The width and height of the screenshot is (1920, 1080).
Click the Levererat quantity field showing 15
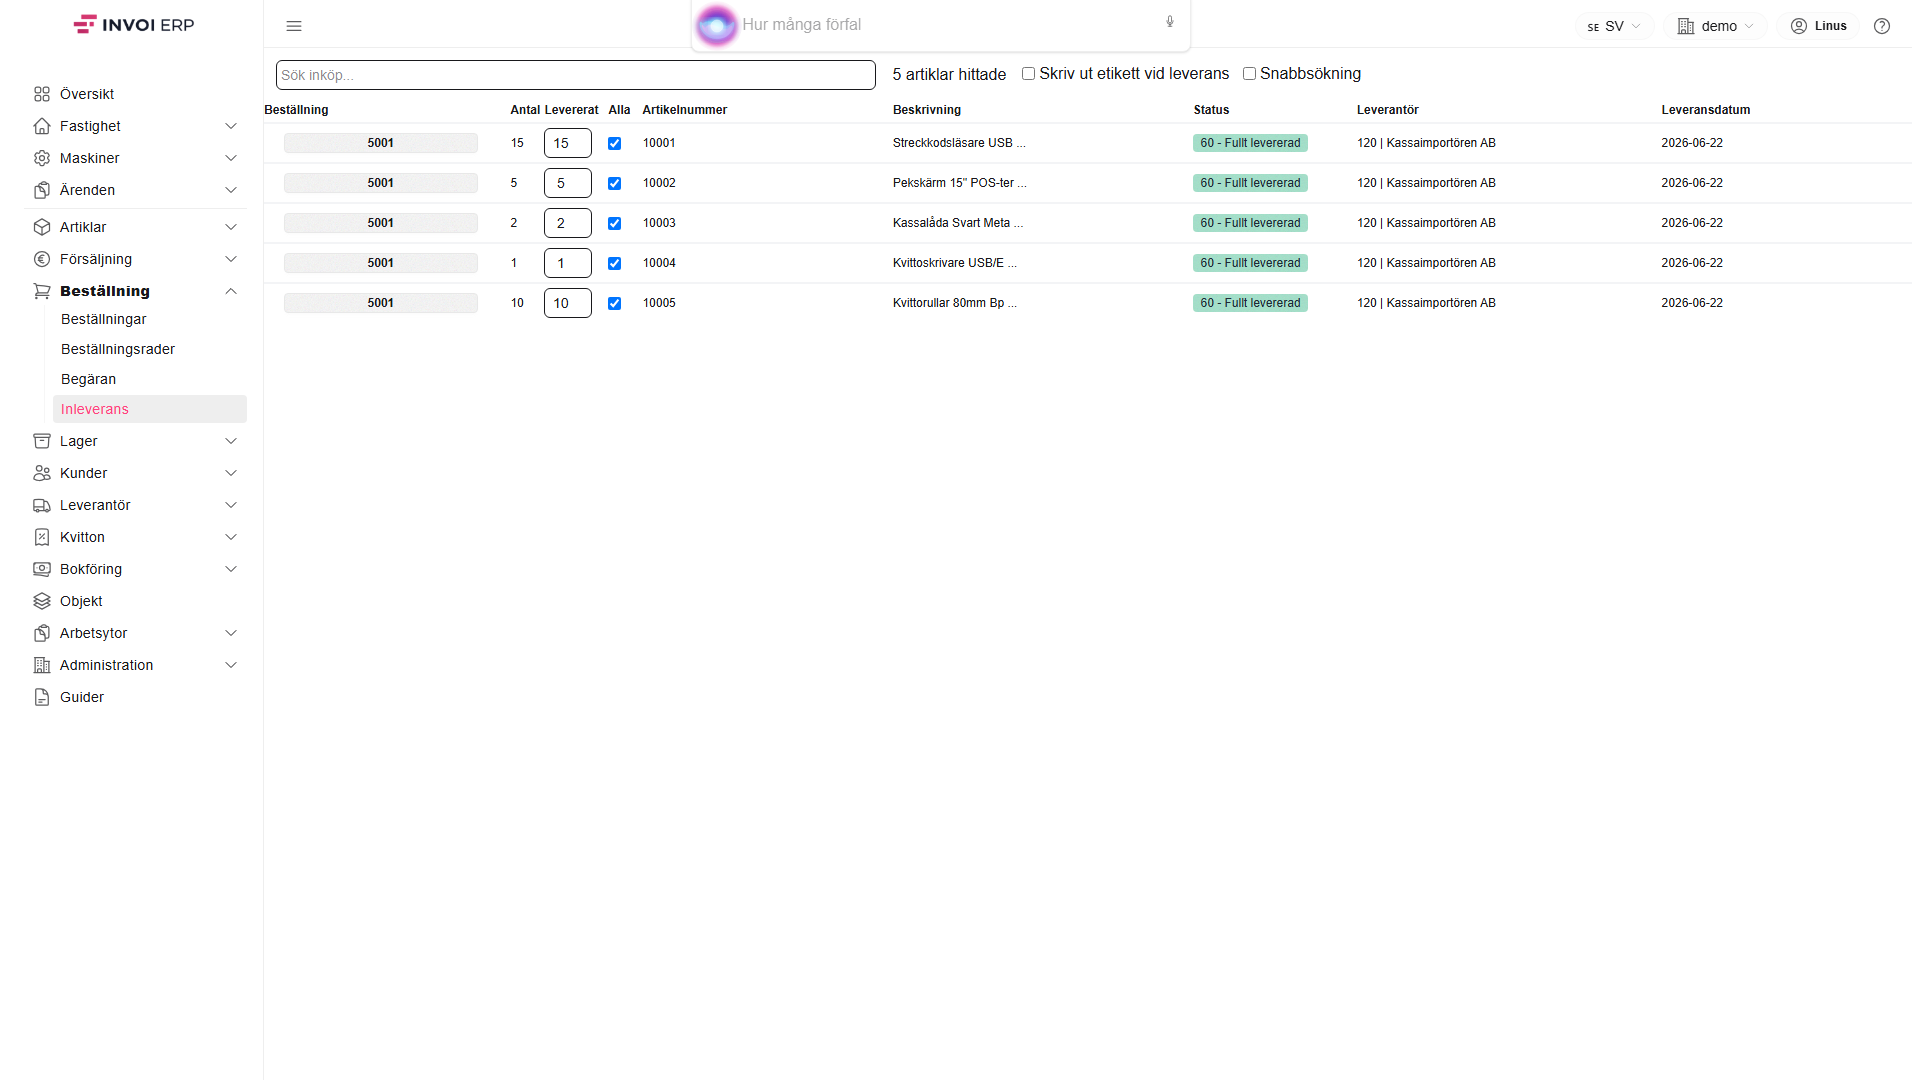click(x=568, y=143)
